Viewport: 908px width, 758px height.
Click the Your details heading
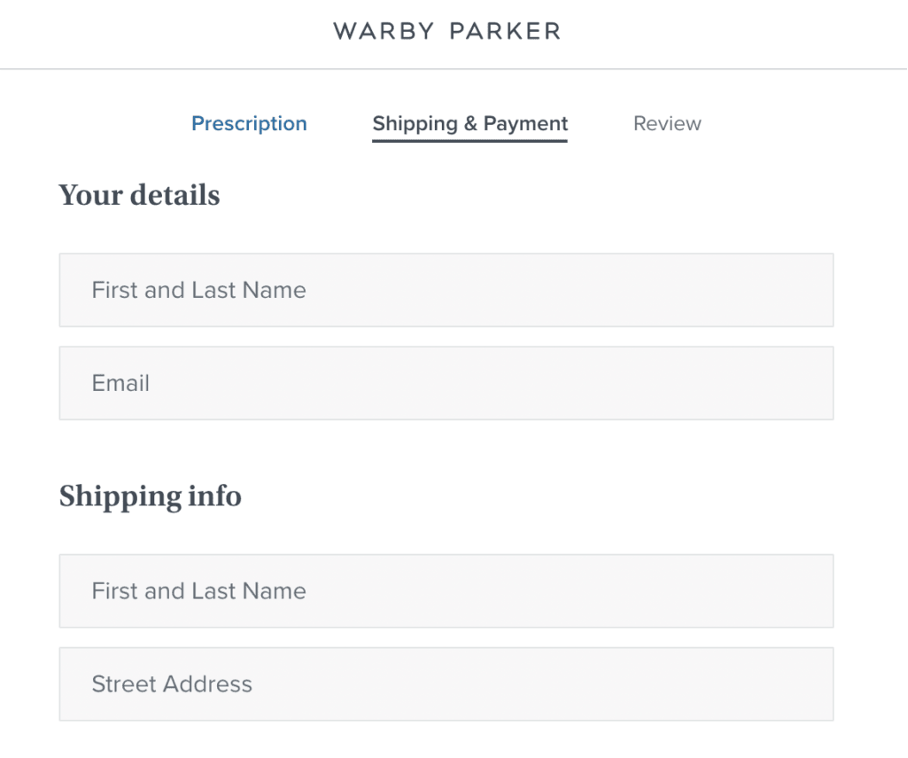coord(140,195)
